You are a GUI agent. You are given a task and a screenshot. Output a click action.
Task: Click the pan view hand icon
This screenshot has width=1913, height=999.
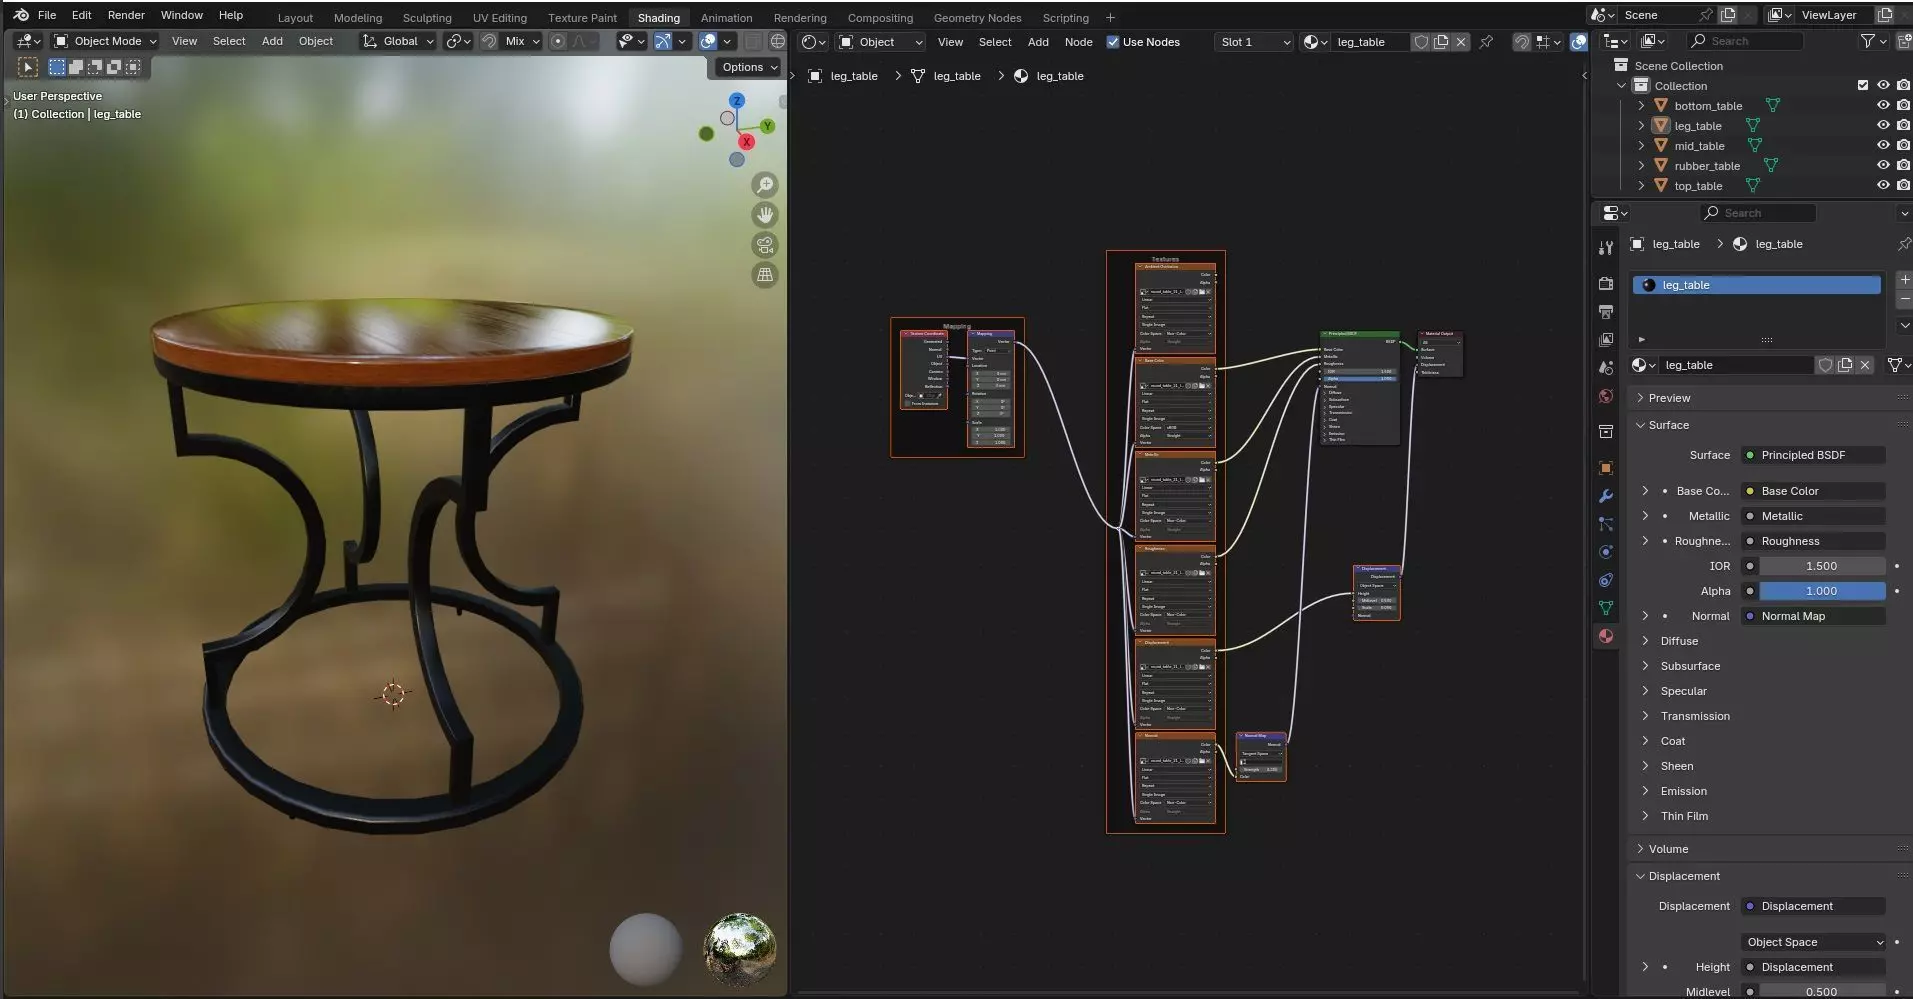pos(765,215)
